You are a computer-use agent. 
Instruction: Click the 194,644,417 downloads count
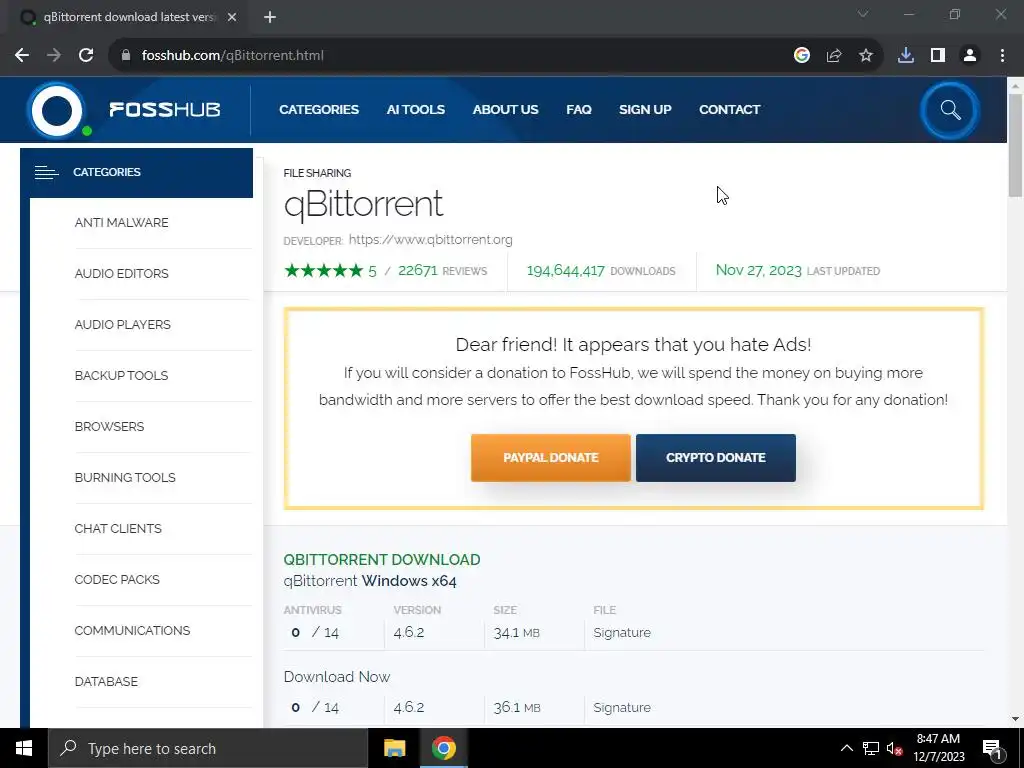(x=566, y=270)
